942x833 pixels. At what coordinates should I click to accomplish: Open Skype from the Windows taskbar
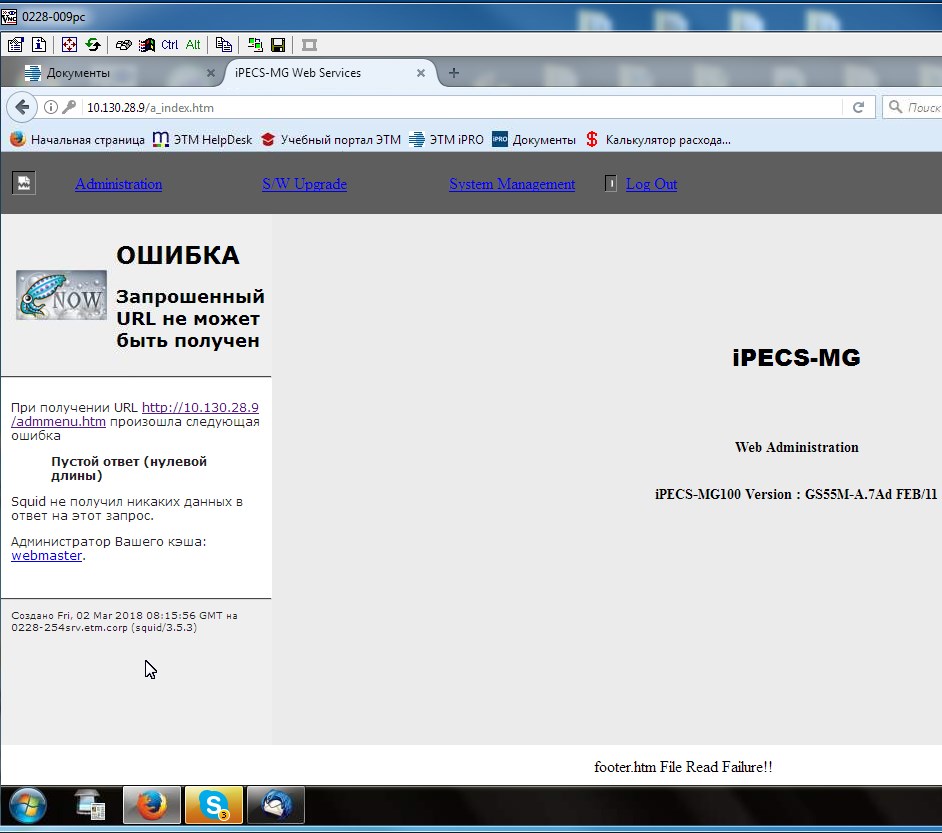click(213, 805)
